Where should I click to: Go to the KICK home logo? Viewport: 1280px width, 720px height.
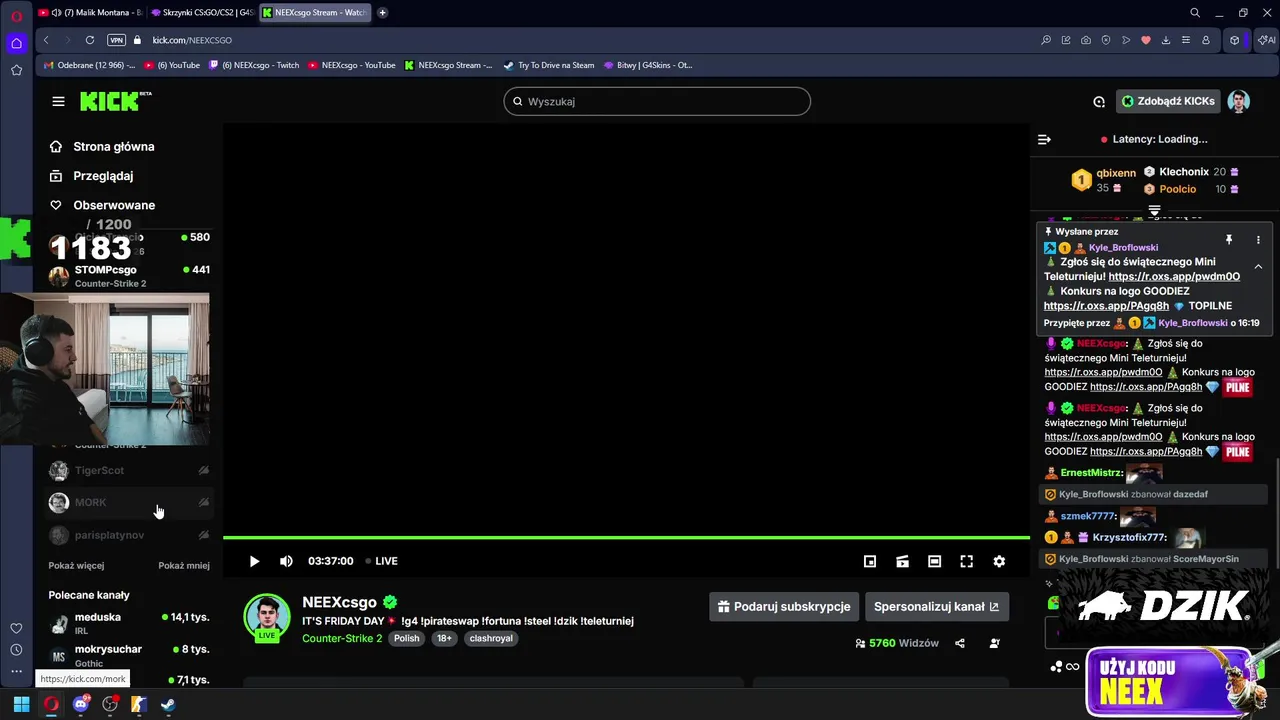pyautogui.click(x=115, y=101)
